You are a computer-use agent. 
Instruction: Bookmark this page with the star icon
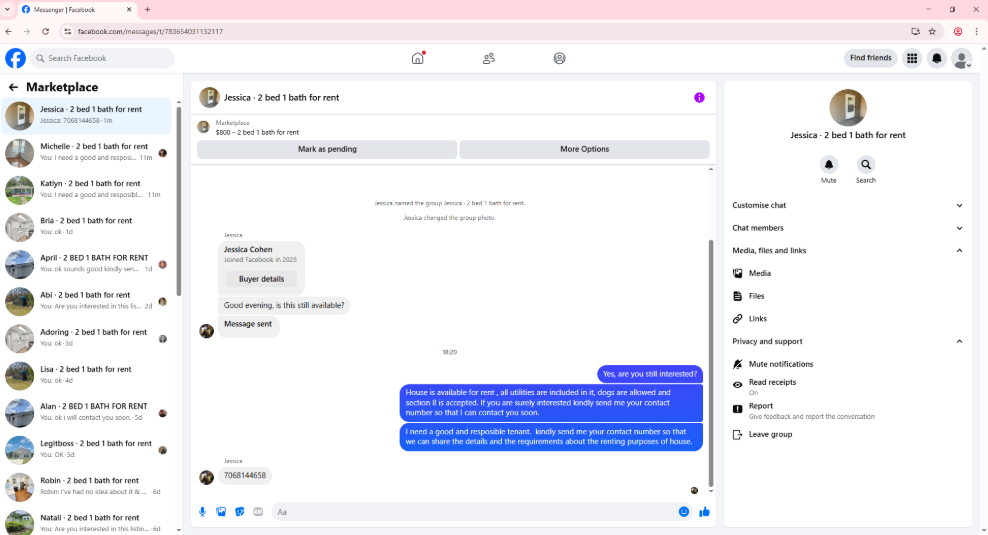pos(933,32)
